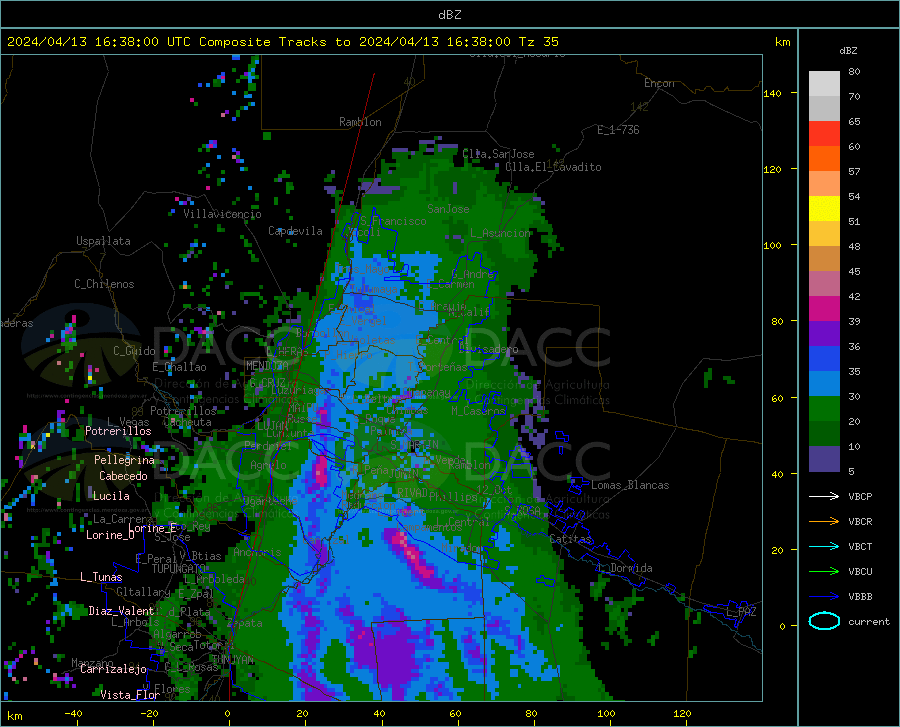Click the 'Lucila' map label

click(x=111, y=496)
